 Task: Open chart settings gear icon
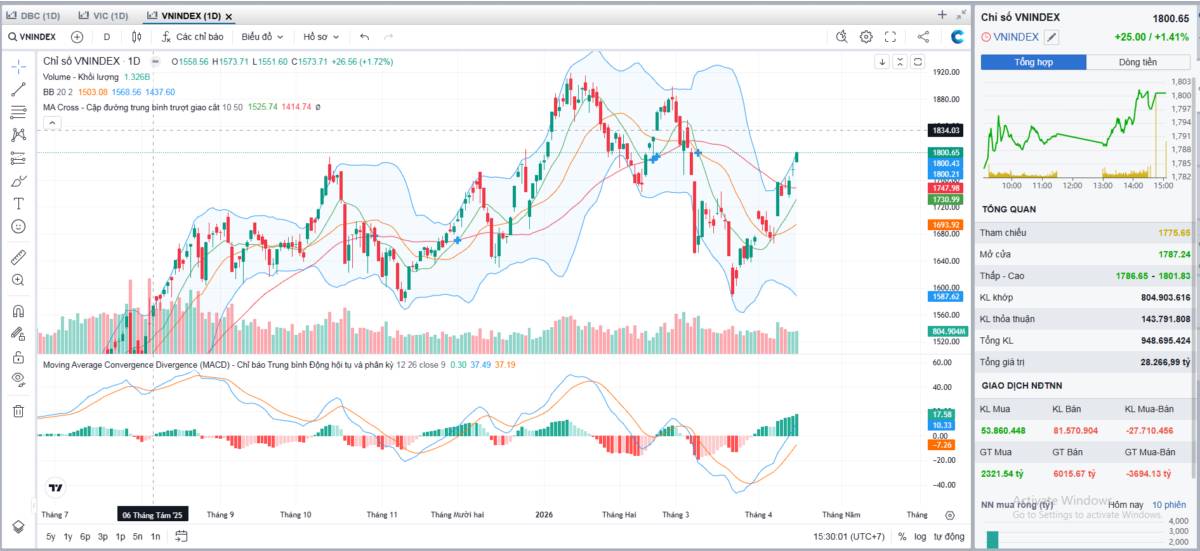click(x=866, y=37)
